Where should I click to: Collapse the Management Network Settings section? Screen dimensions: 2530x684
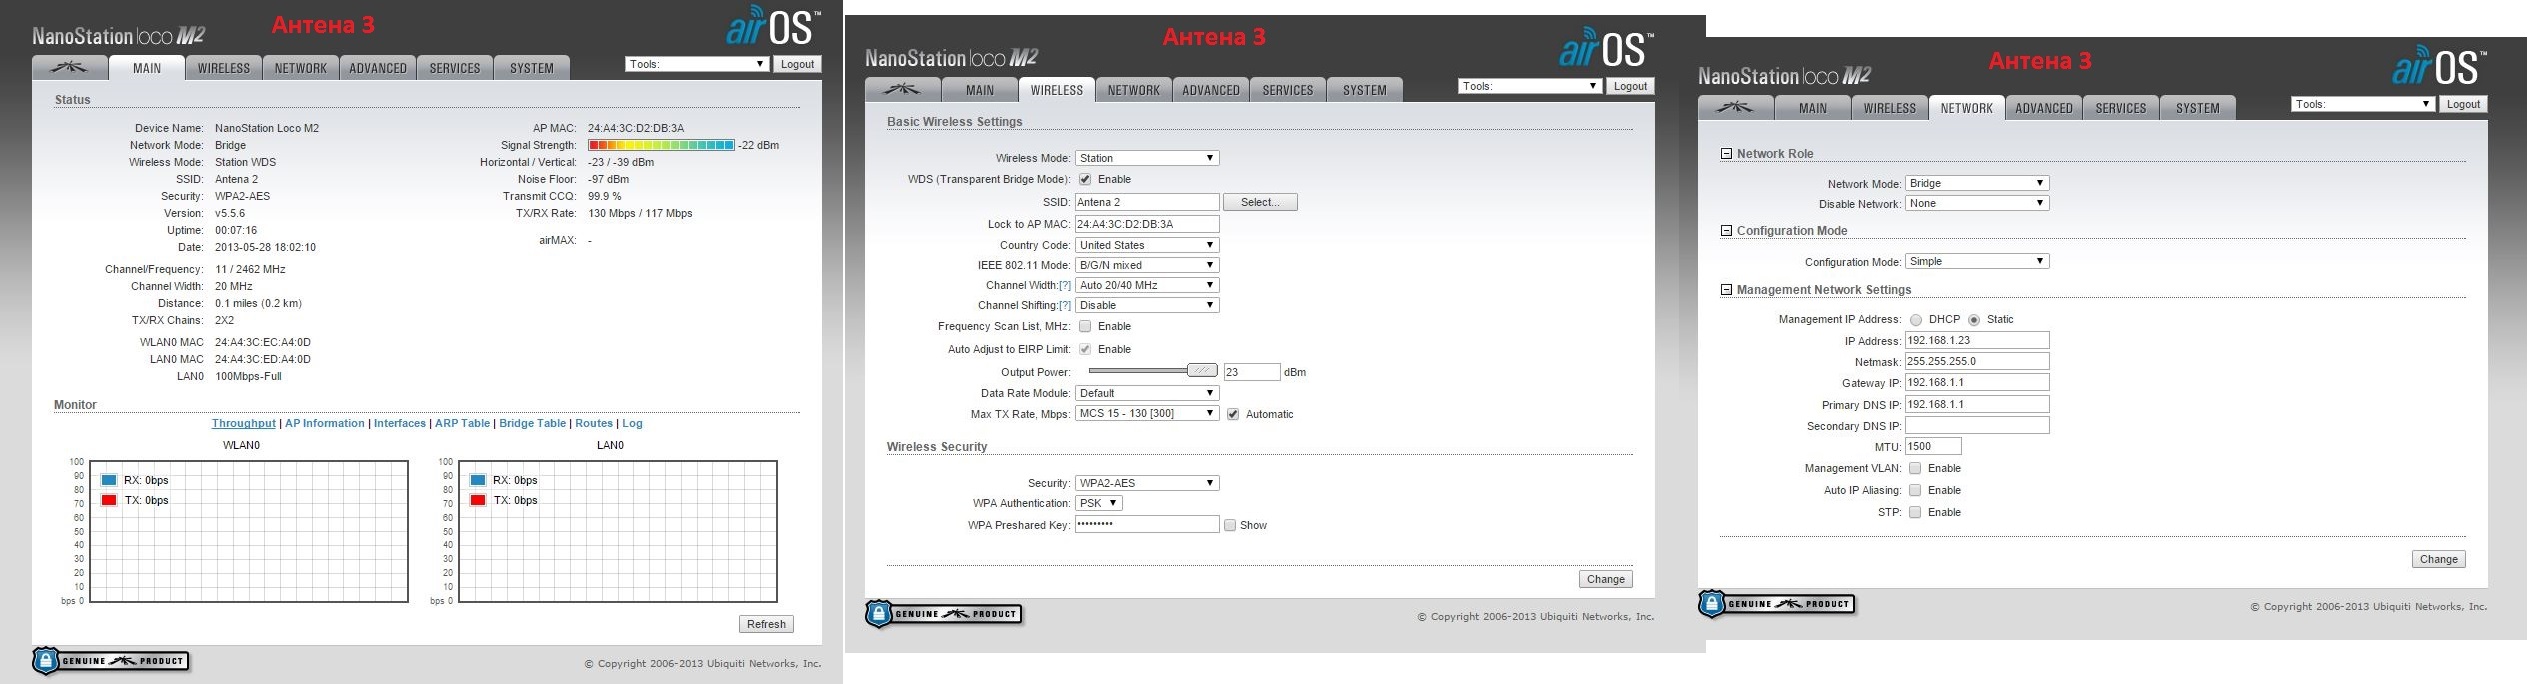(1726, 290)
